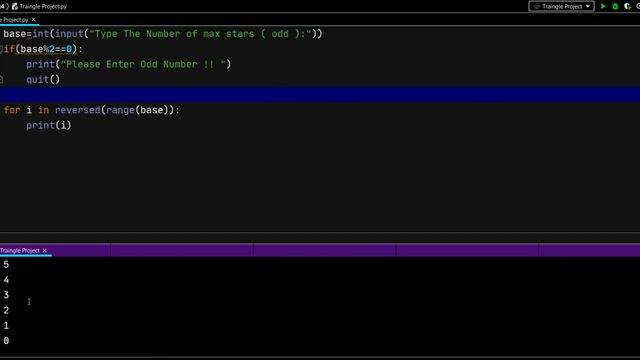Click on the quit() statement
Screen dimensions: 640x360
(x=43, y=80)
